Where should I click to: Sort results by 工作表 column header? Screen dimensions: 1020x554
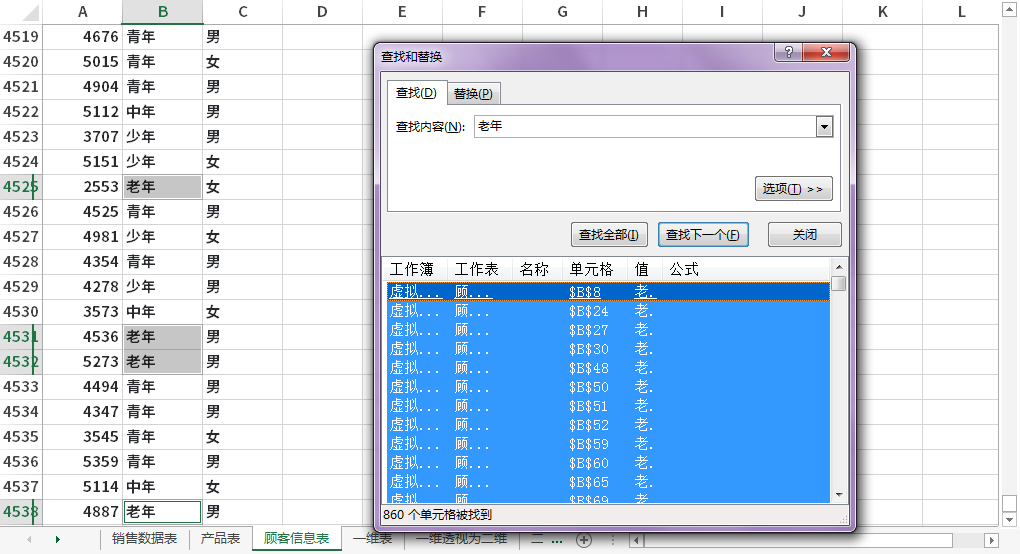tap(481, 269)
